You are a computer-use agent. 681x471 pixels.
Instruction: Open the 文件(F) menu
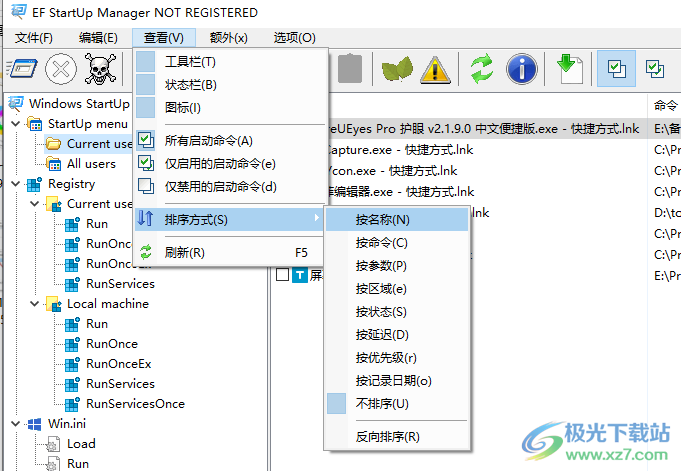tap(34, 38)
